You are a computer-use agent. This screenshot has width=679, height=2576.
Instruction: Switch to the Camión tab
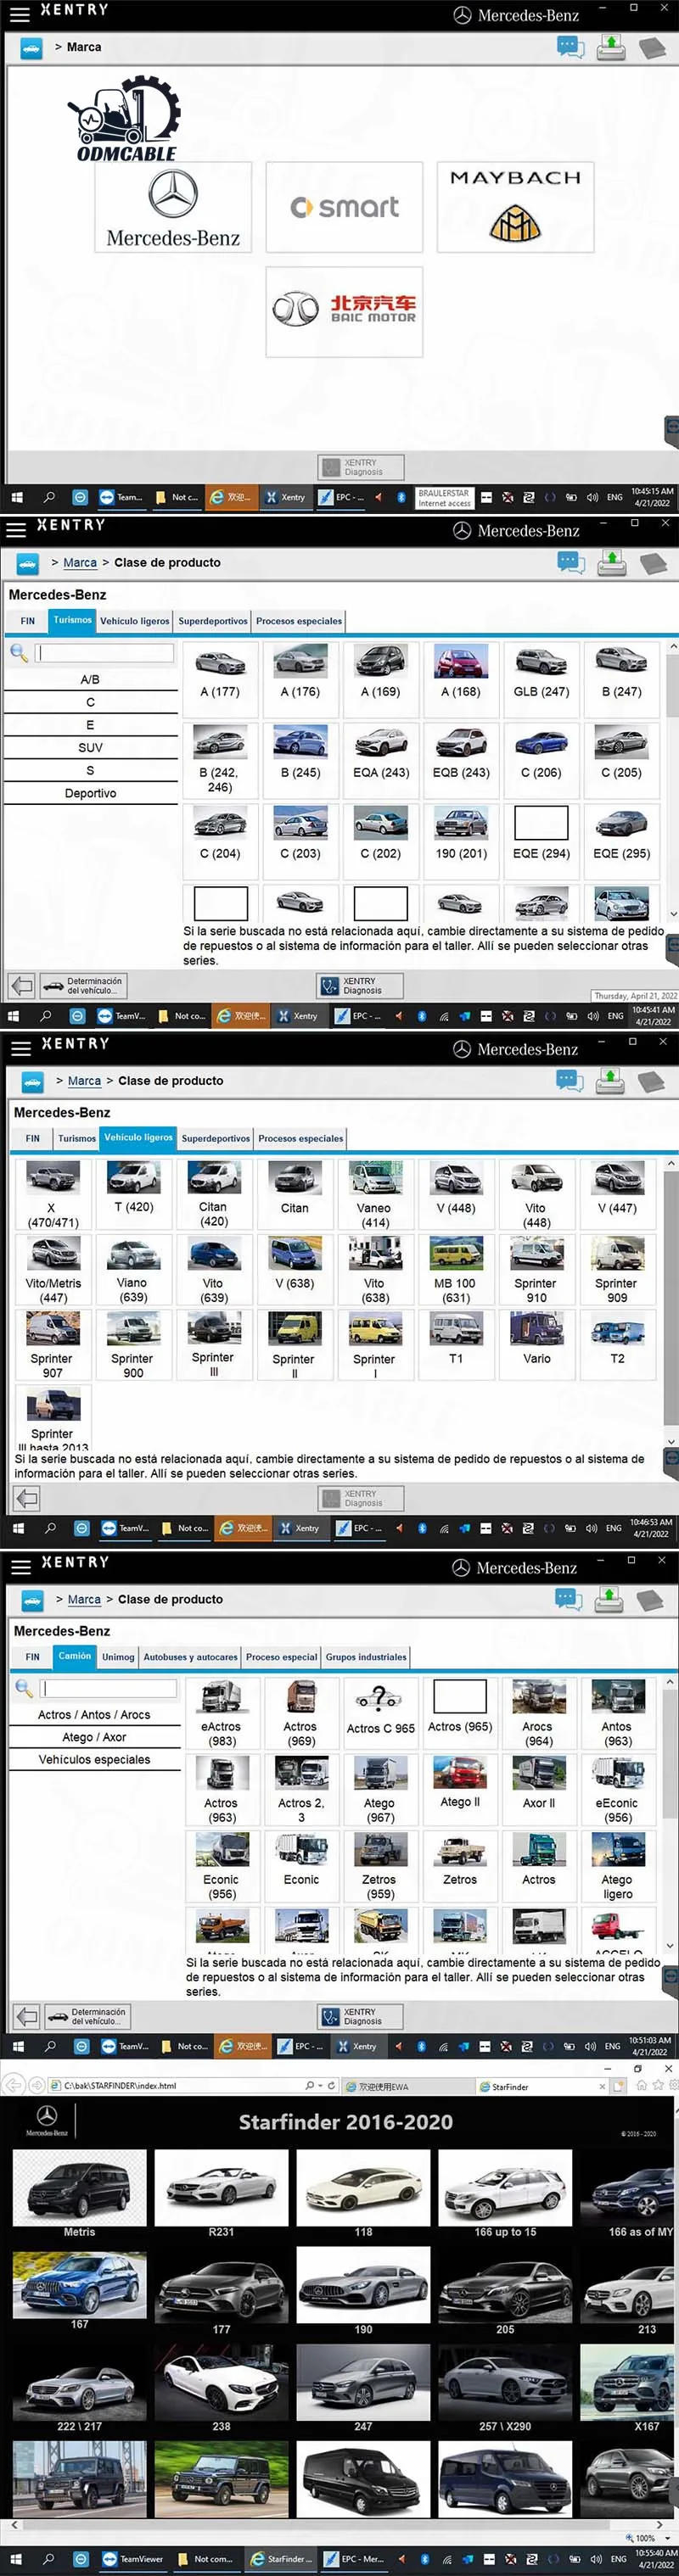74,1656
